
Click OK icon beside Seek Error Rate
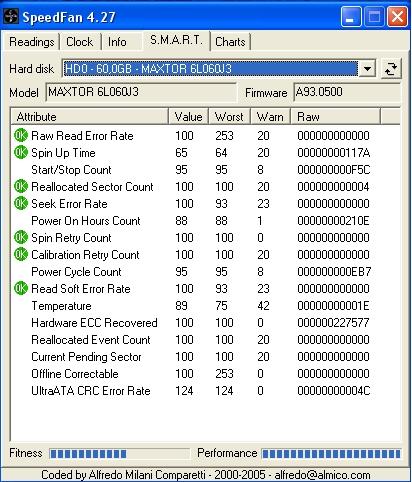(x=20, y=204)
